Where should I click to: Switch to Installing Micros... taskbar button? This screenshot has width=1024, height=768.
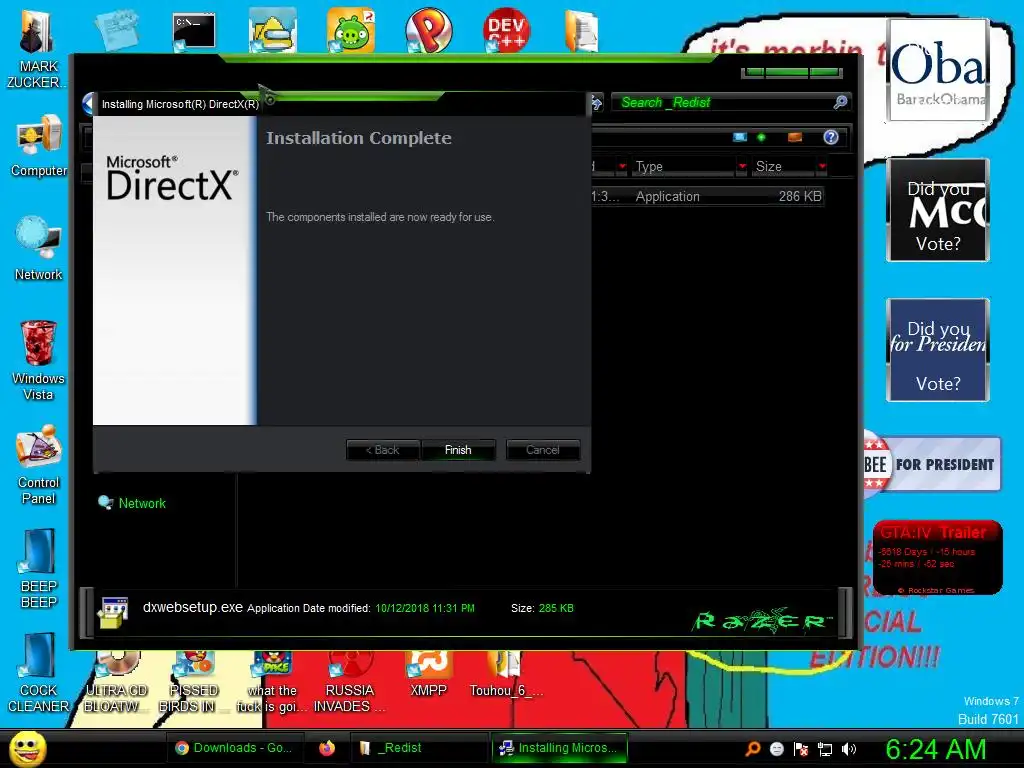[x=560, y=748]
